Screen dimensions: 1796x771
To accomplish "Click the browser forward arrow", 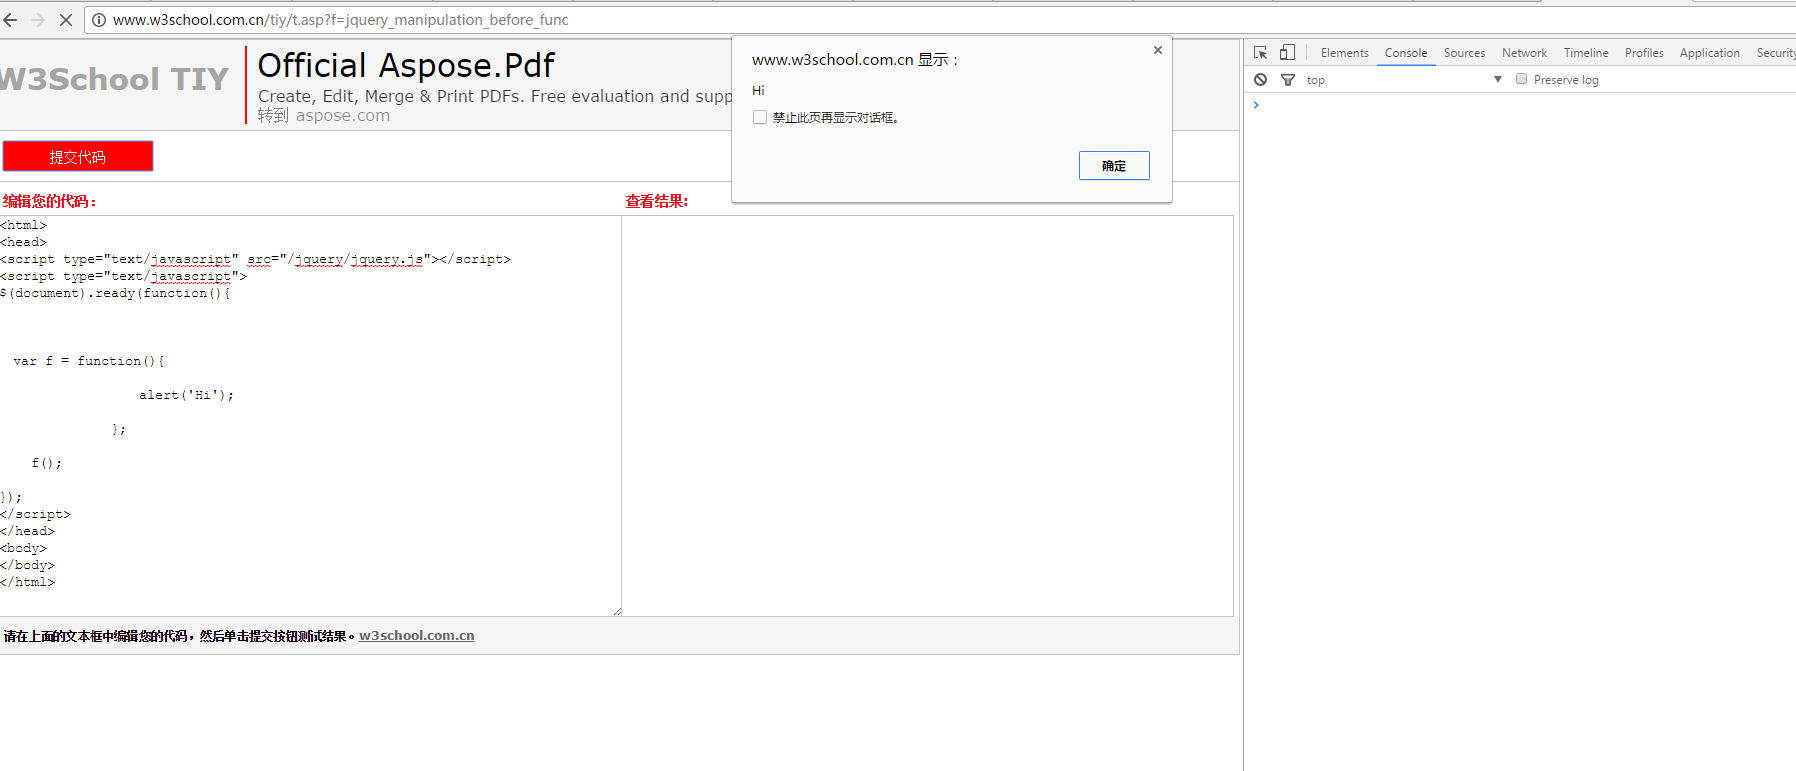I will 38,20.
